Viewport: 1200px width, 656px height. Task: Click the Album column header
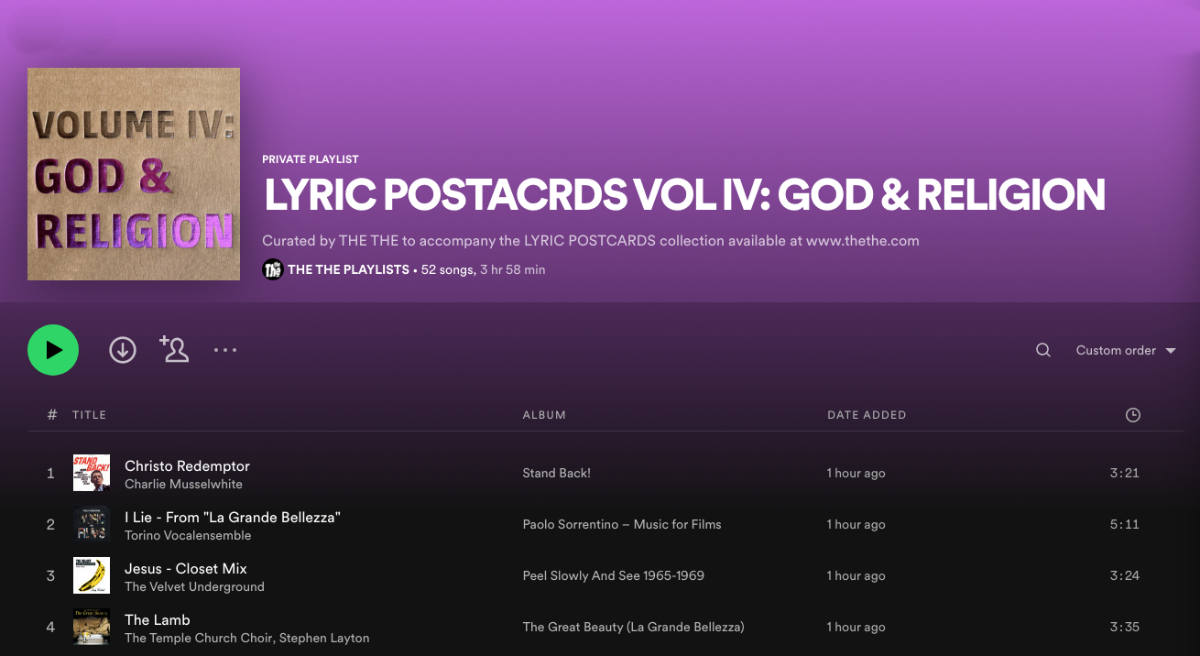pos(544,414)
